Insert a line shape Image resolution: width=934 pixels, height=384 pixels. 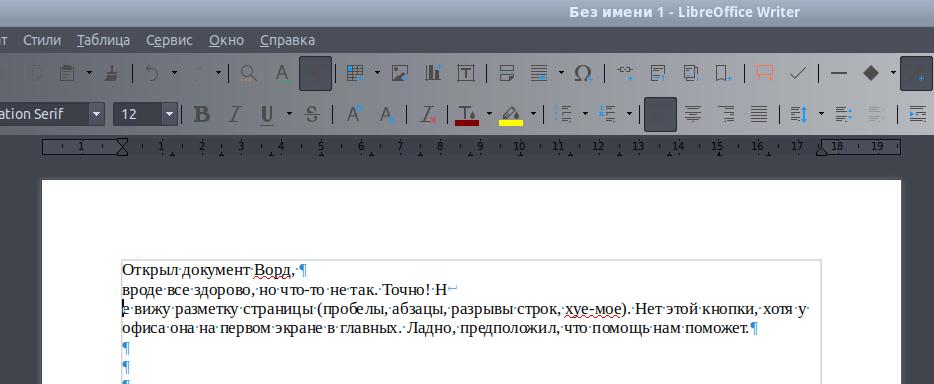[x=839, y=73]
